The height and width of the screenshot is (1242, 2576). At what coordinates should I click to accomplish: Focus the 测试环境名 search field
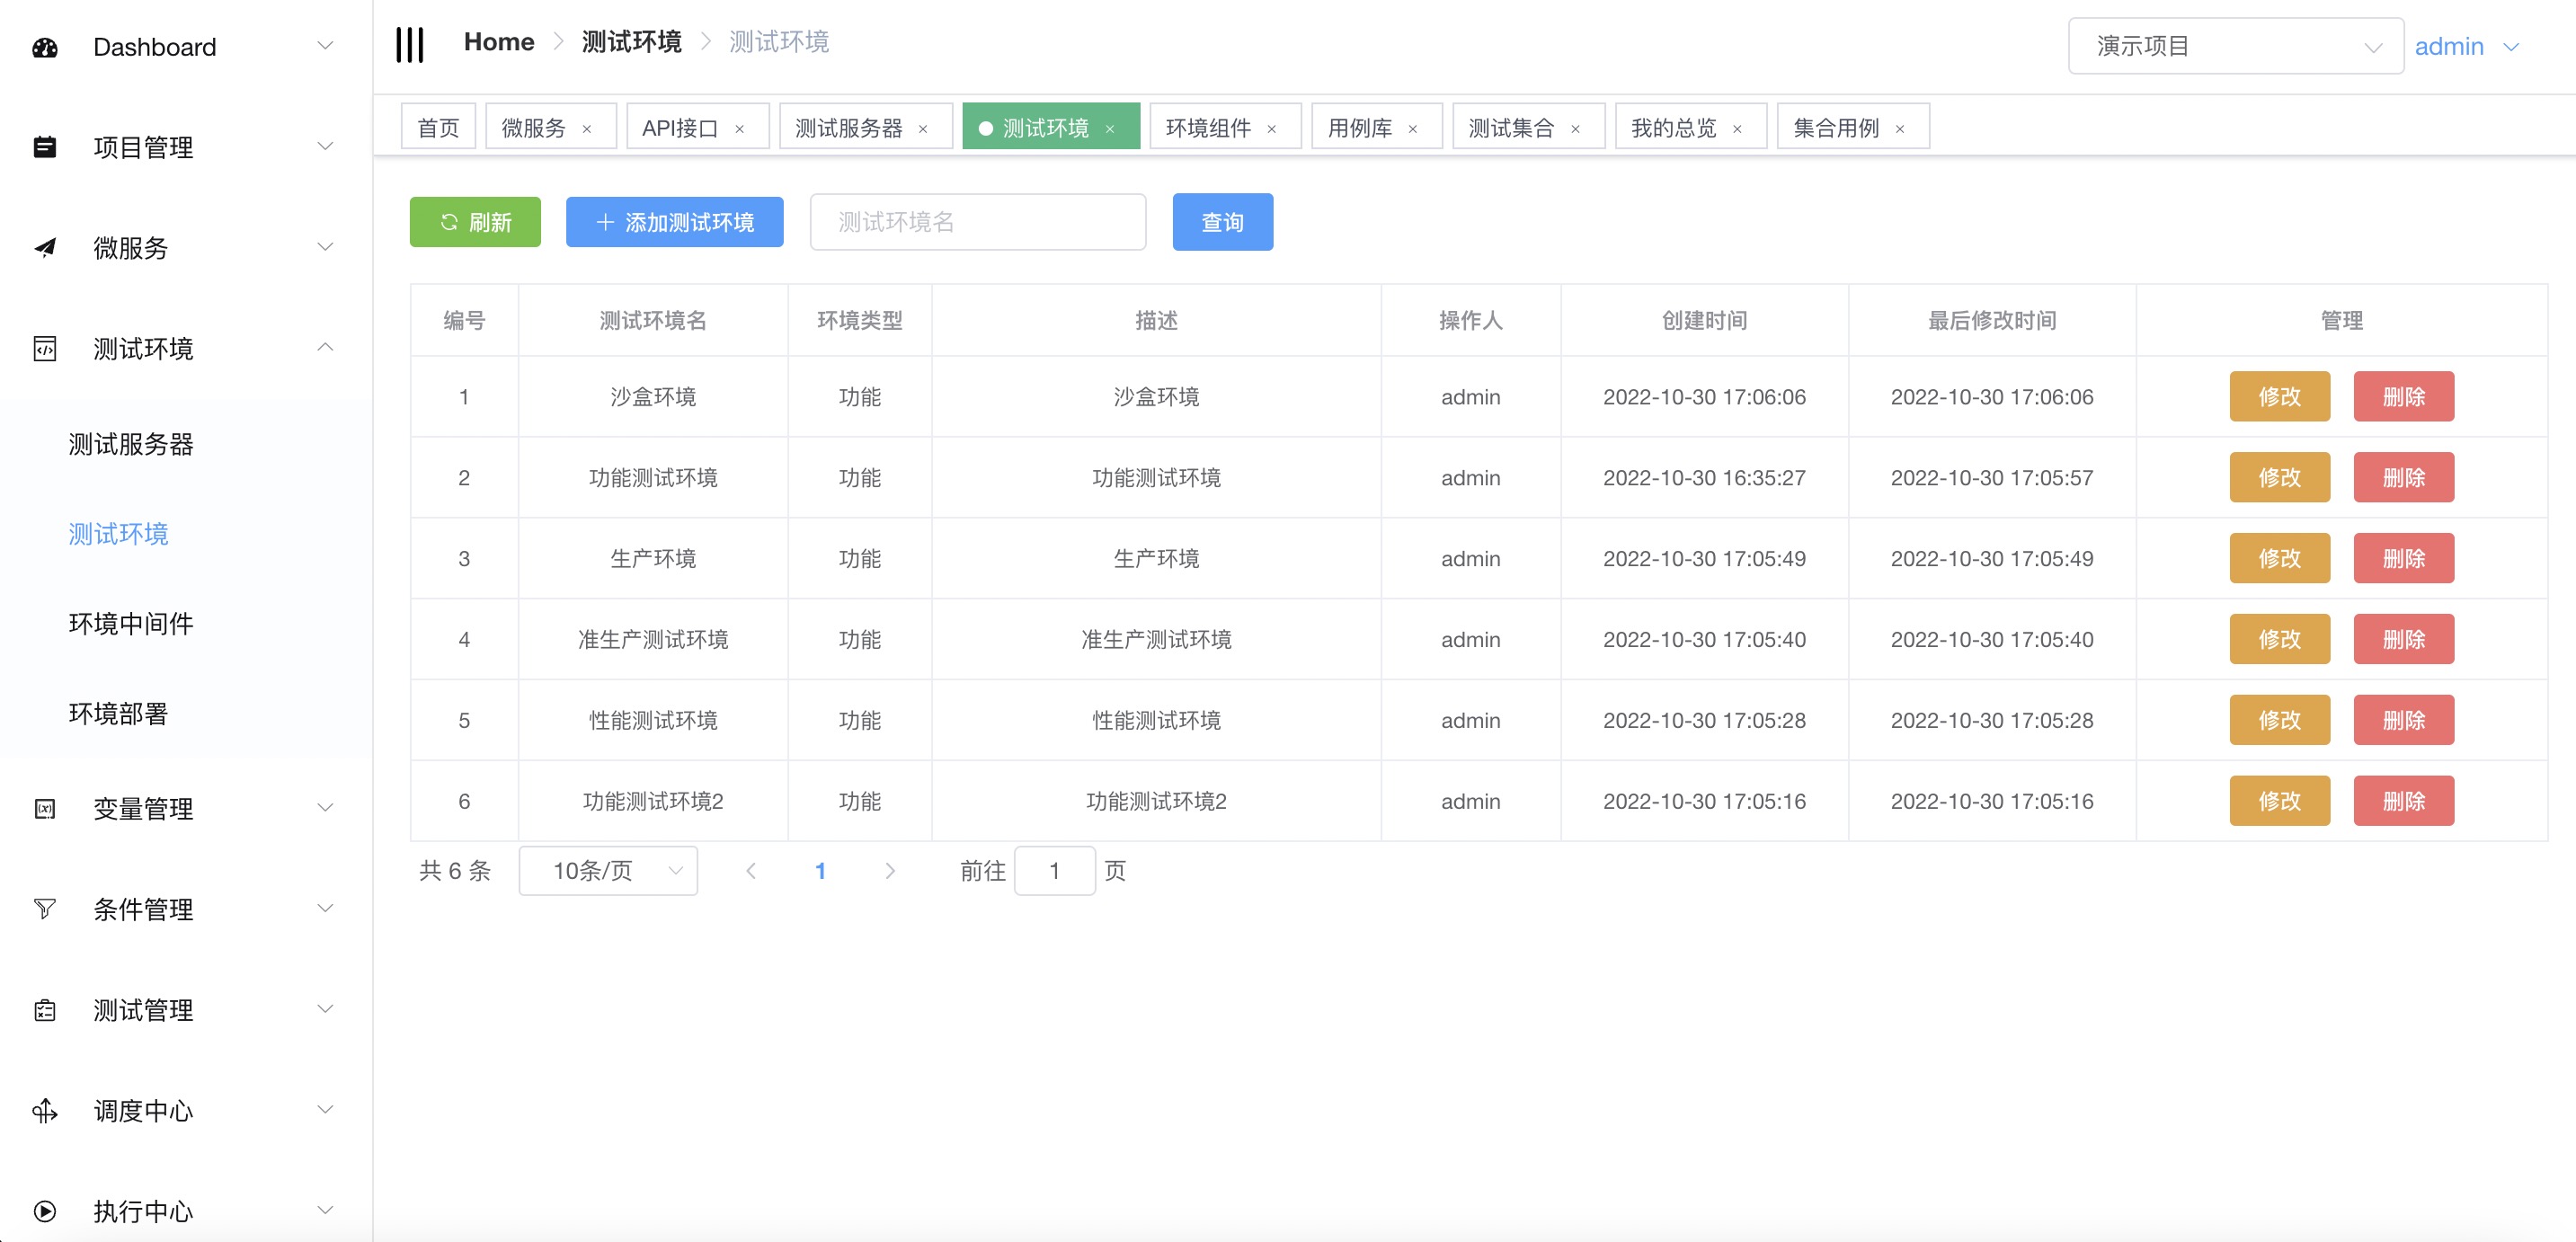pyautogui.click(x=977, y=222)
